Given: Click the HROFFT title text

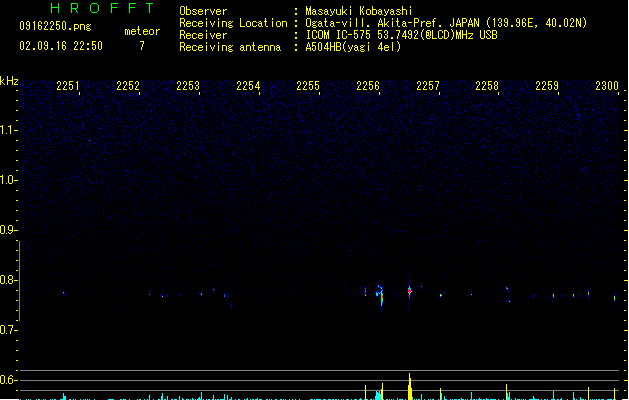Looking at the screenshot, I should pyautogui.click(x=102, y=8).
